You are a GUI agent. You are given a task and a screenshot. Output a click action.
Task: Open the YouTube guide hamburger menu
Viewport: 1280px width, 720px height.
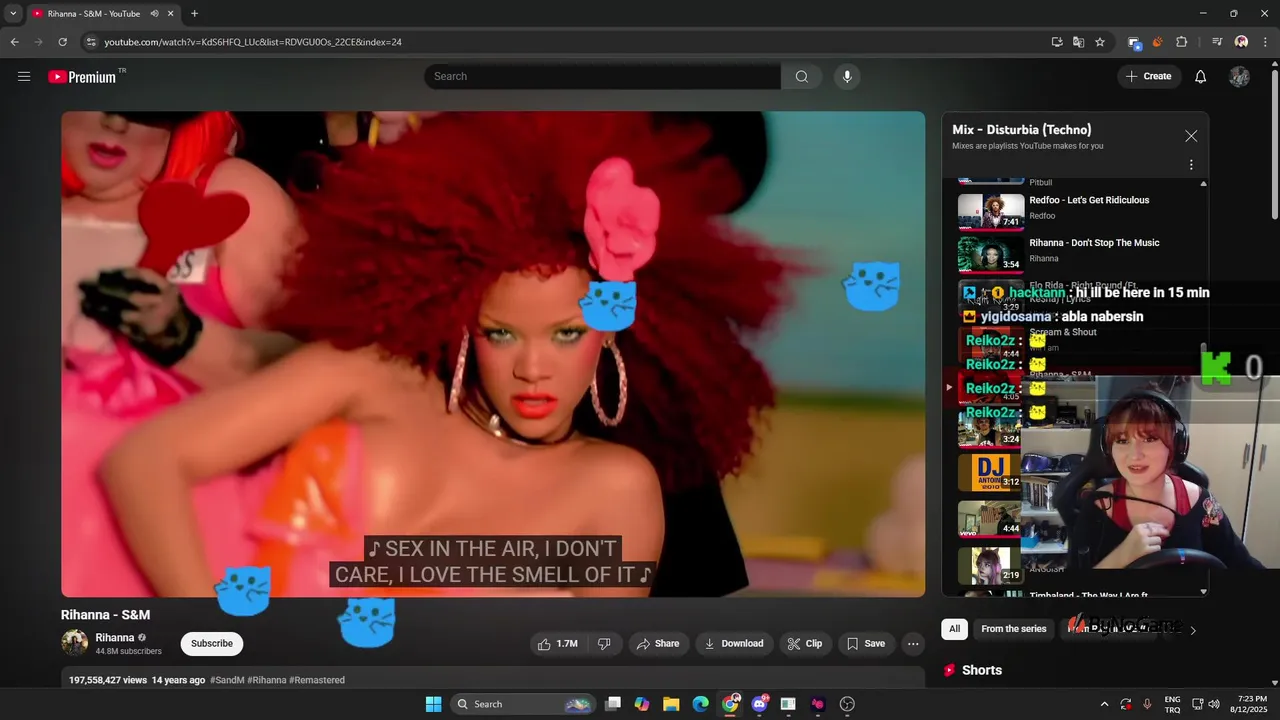24,76
